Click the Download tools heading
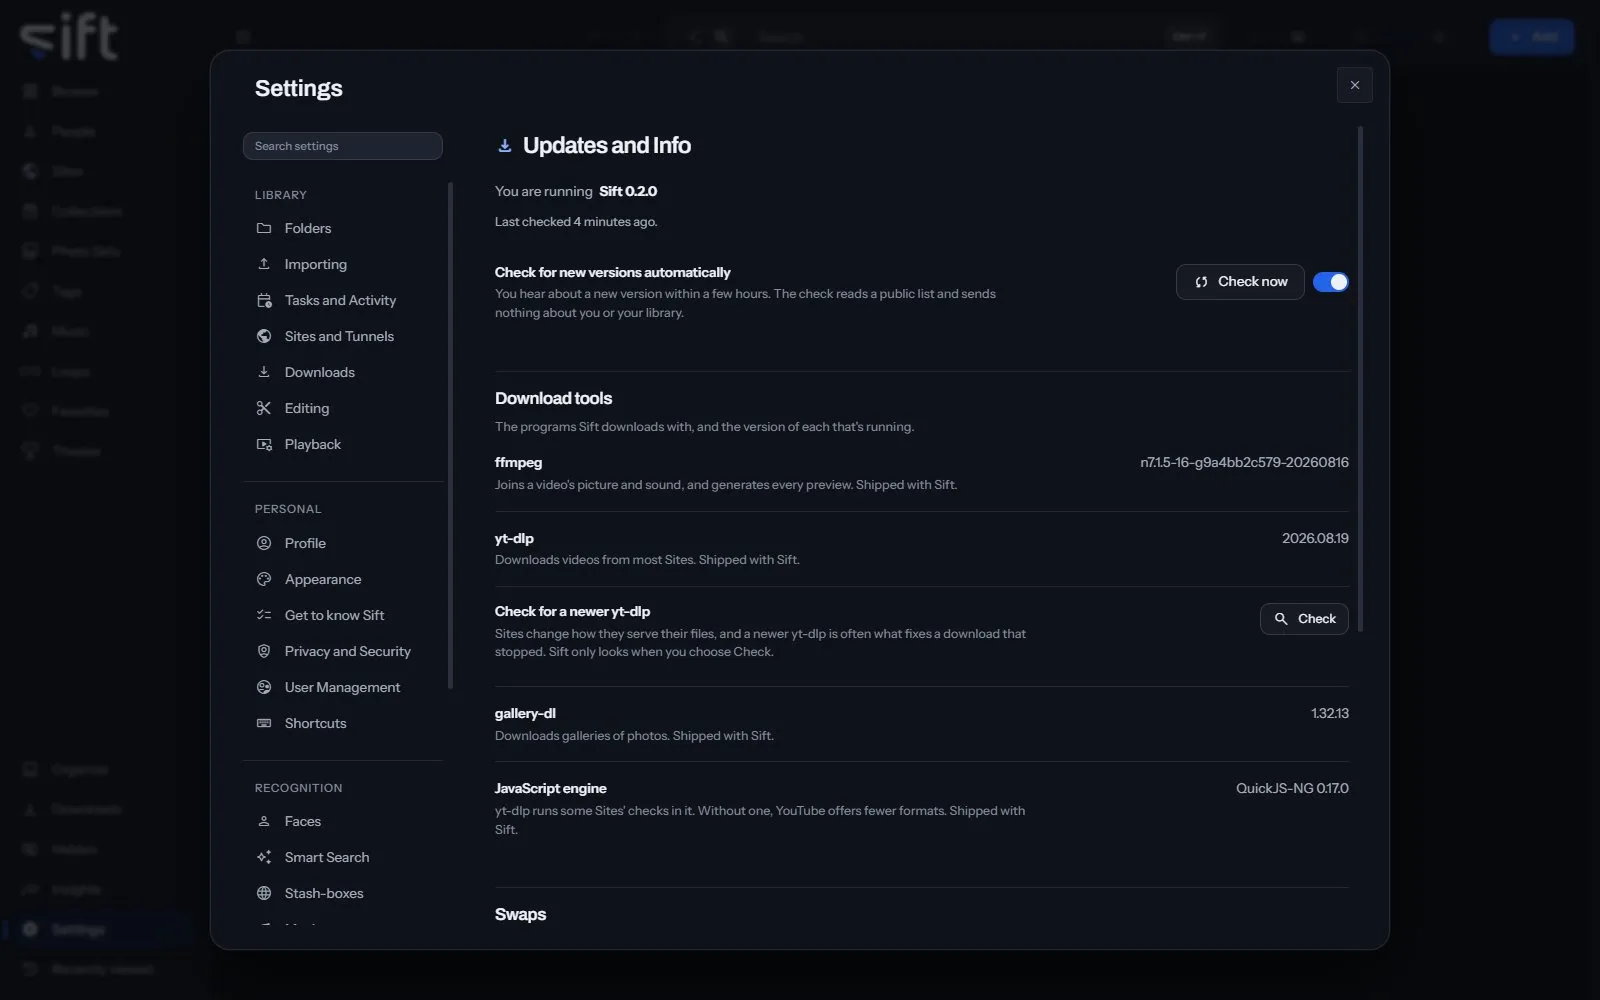 click(x=553, y=398)
